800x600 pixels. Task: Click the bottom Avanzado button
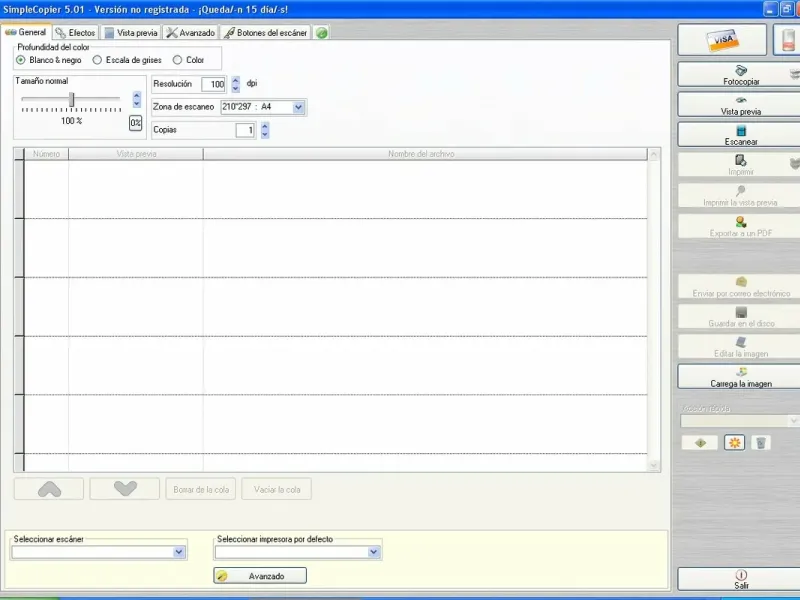pos(260,576)
